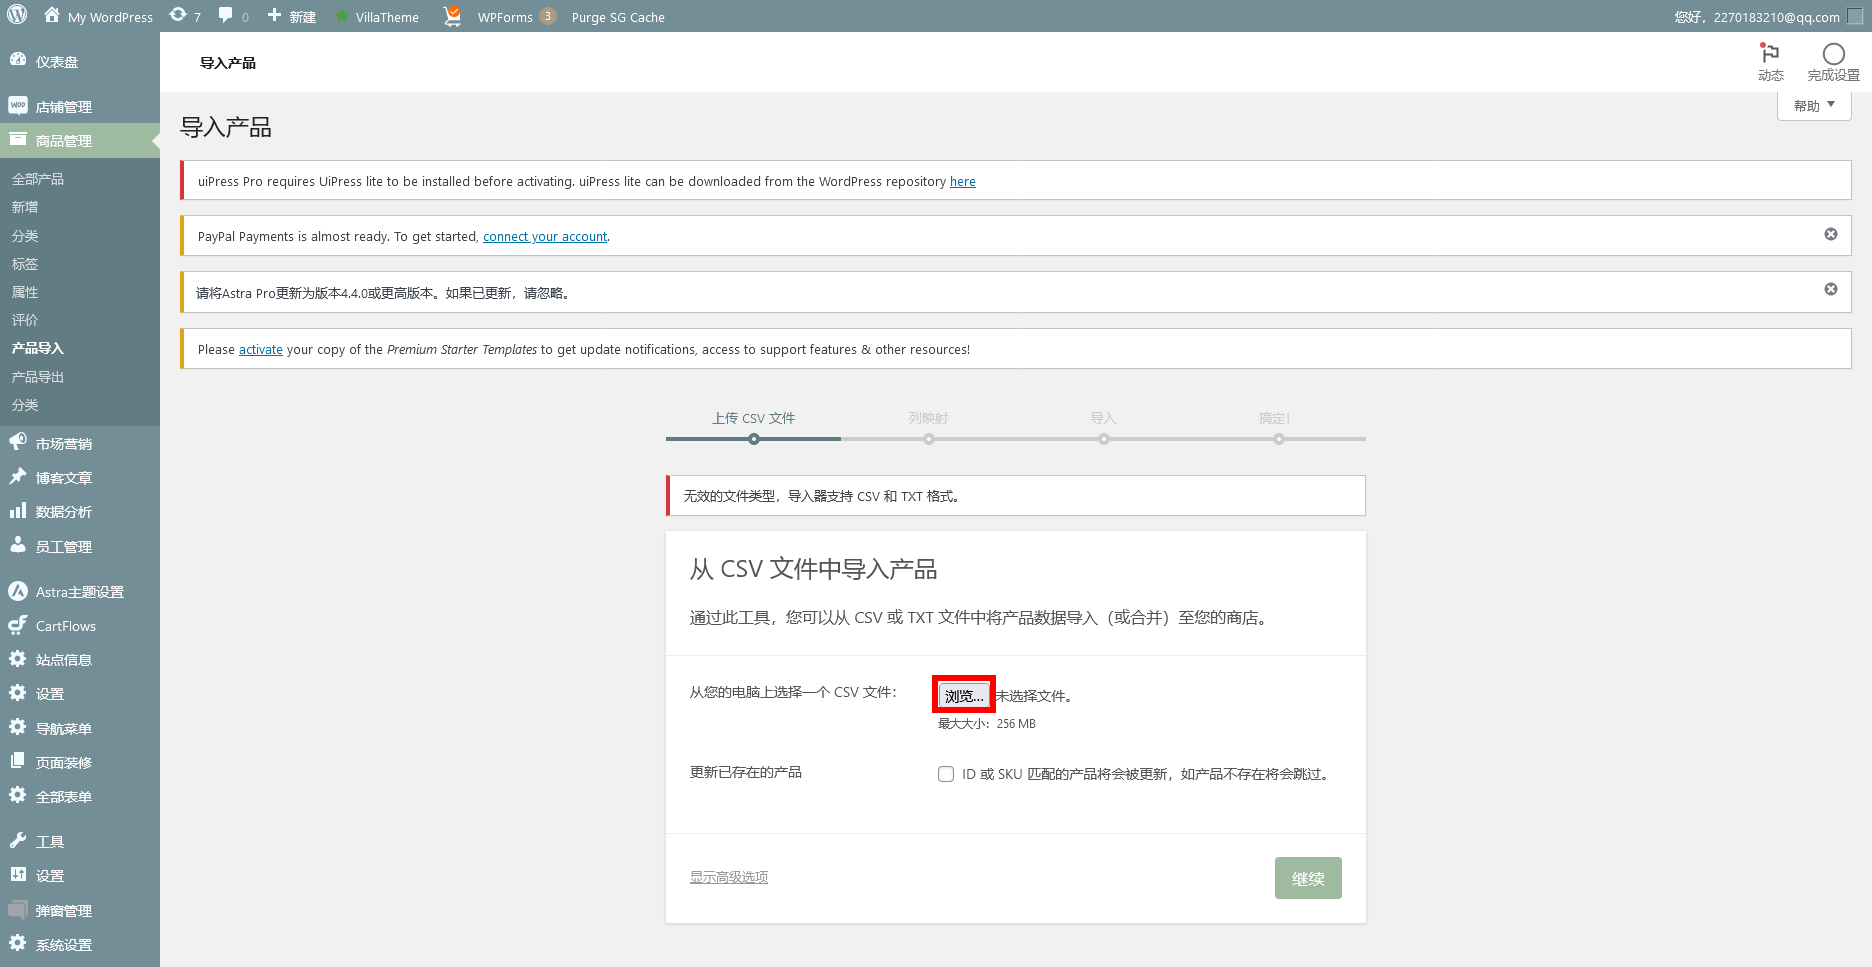Select the 仪表盘 dashboard icon in sidebar
The width and height of the screenshot is (1872, 967).
pos(18,61)
